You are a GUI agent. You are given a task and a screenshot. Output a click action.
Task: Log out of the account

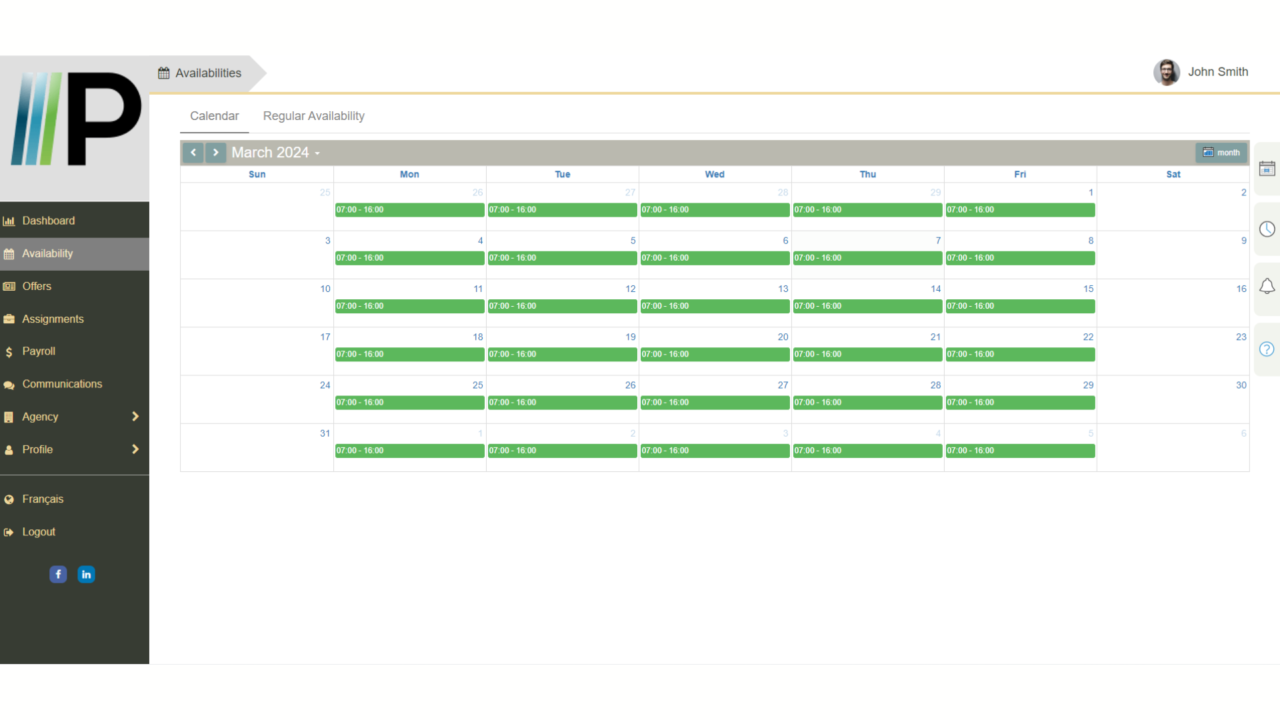40,531
